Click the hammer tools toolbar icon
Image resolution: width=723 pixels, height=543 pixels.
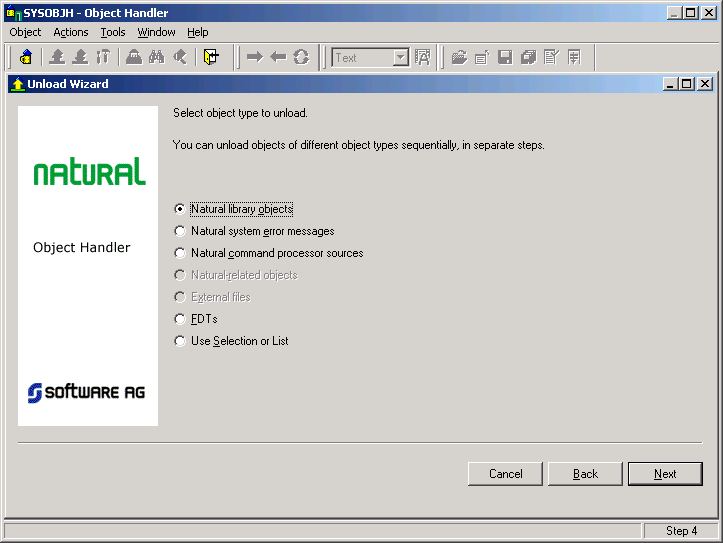click(103, 57)
